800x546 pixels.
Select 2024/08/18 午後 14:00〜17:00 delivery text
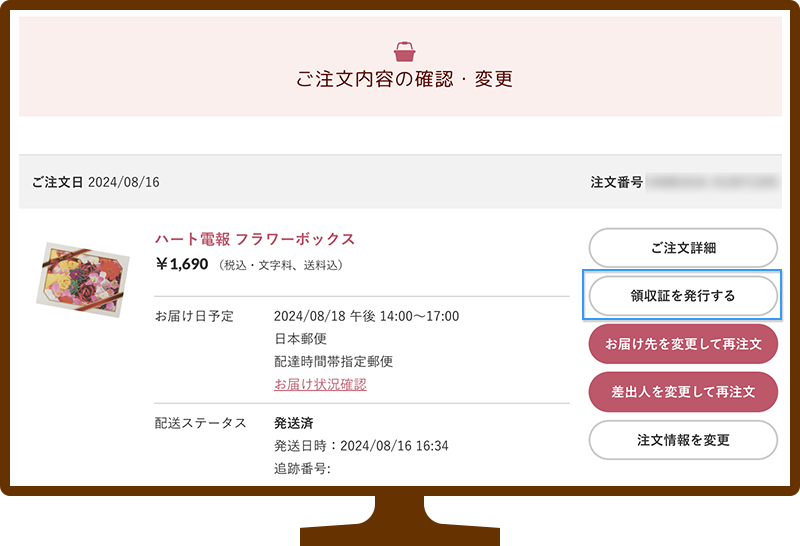[x=366, y=316]
